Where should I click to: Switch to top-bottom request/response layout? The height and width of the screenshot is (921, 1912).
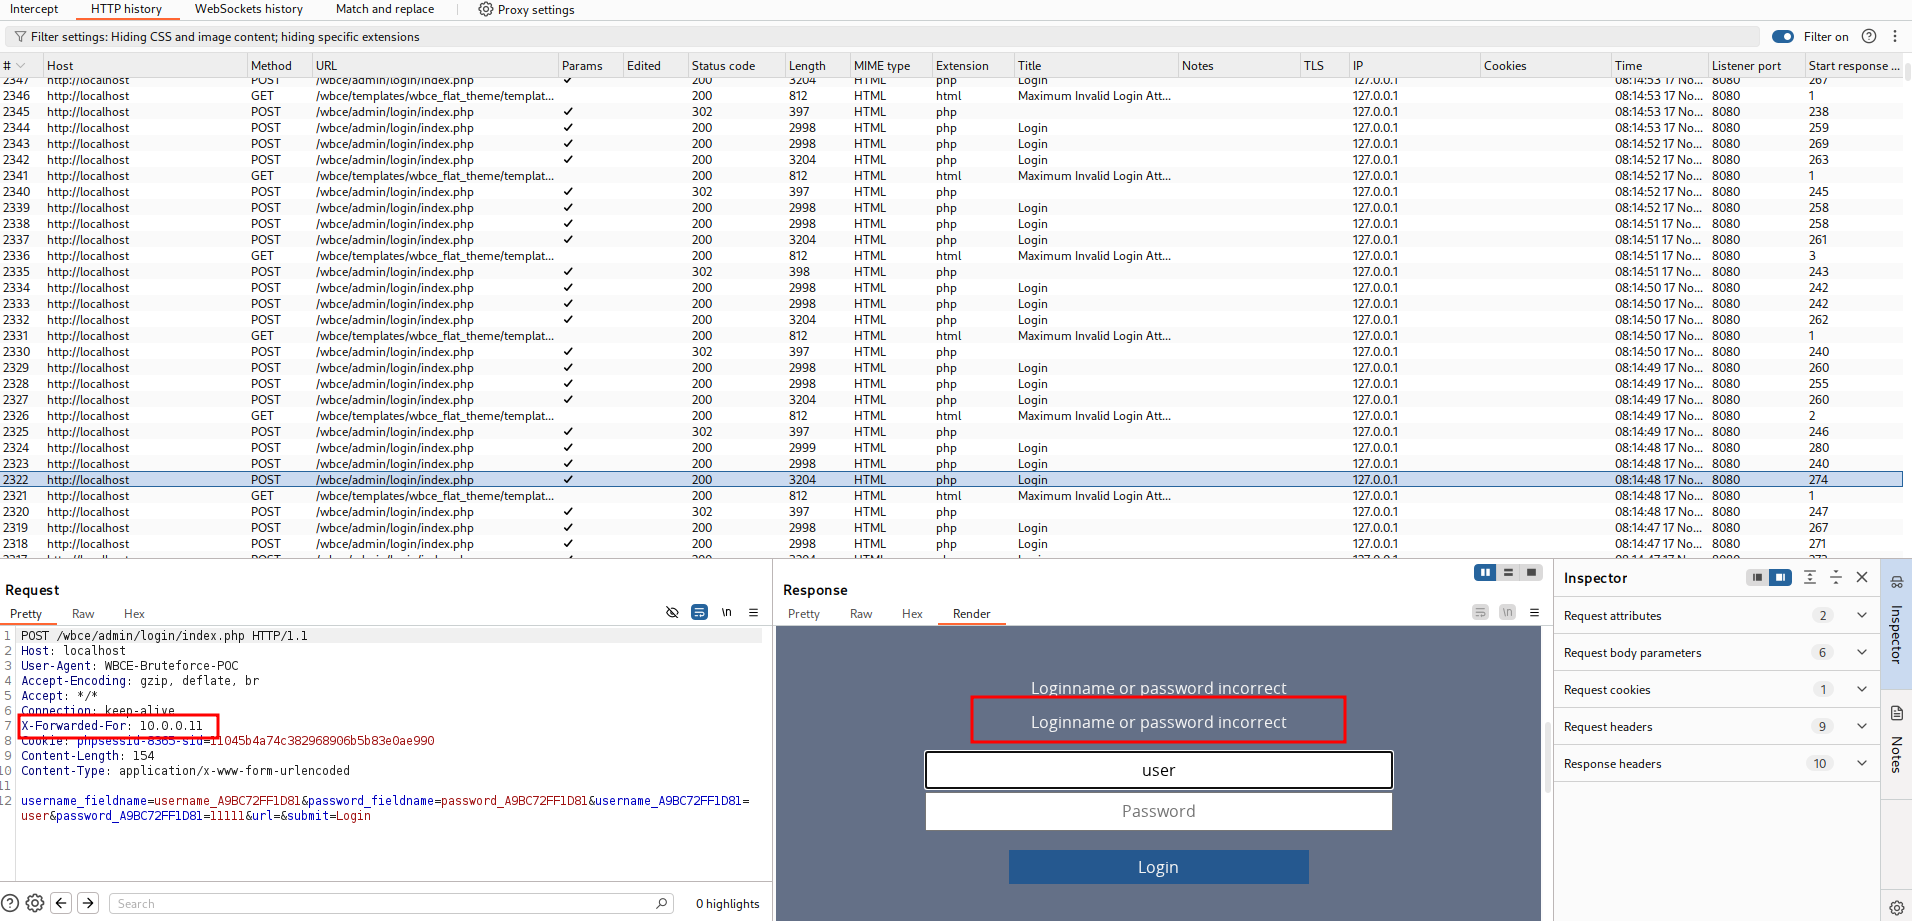point(1508,573)
